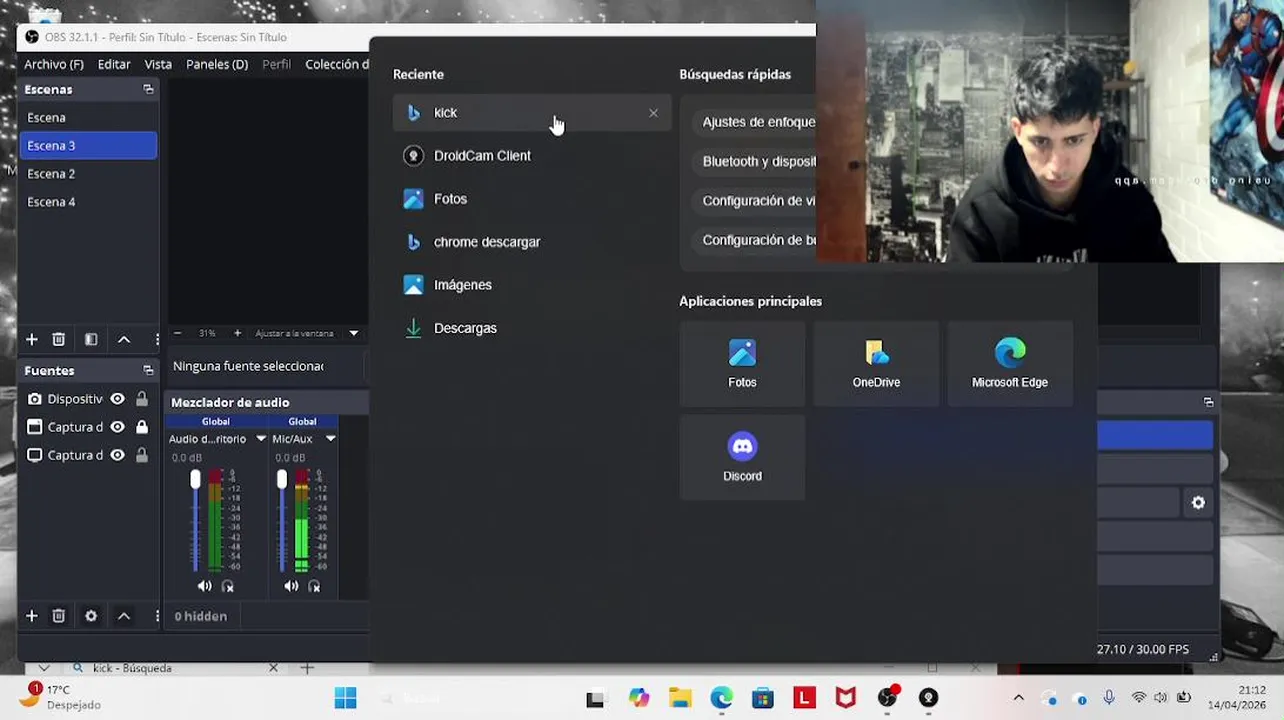Expand Ajustar a la ventana zoom dropdown

point(353,333)
